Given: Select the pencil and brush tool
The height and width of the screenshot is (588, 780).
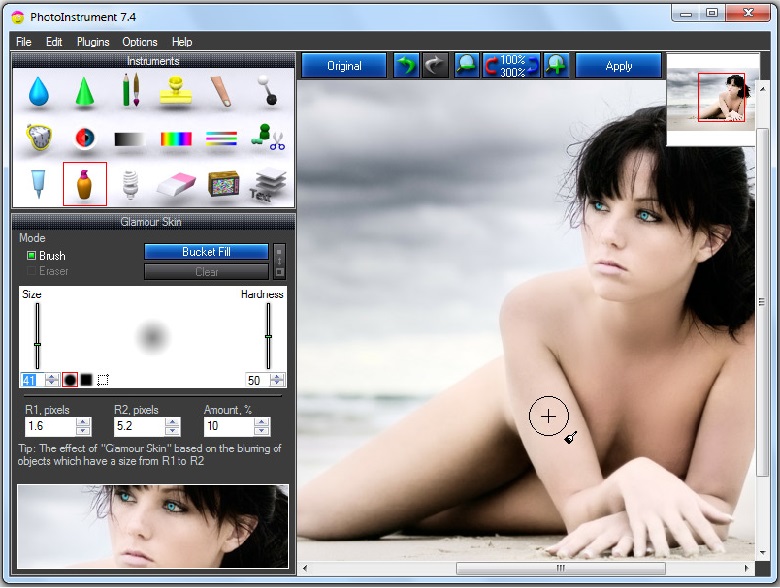Looking at the screenshot, I should (x=131, y=90).
